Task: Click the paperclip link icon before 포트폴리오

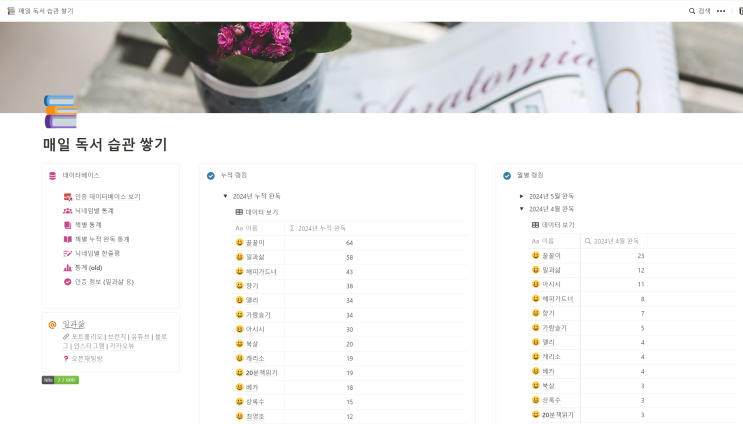Action: coord(66,337)
